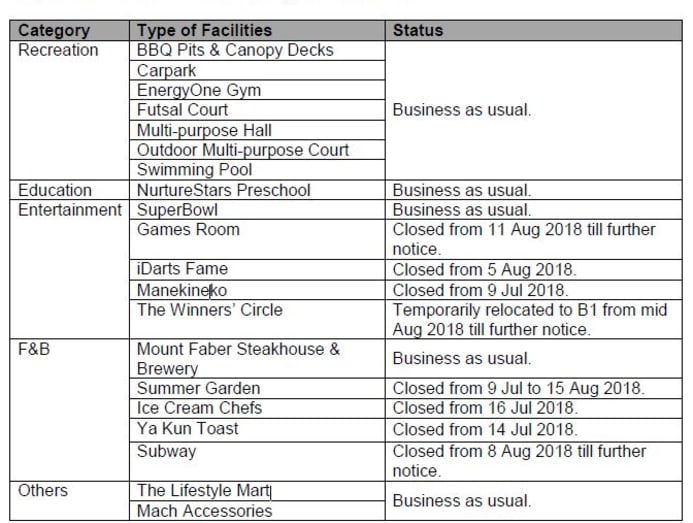
Task: Select the Ice Cream Chefs cell
Action: (199, 408)
